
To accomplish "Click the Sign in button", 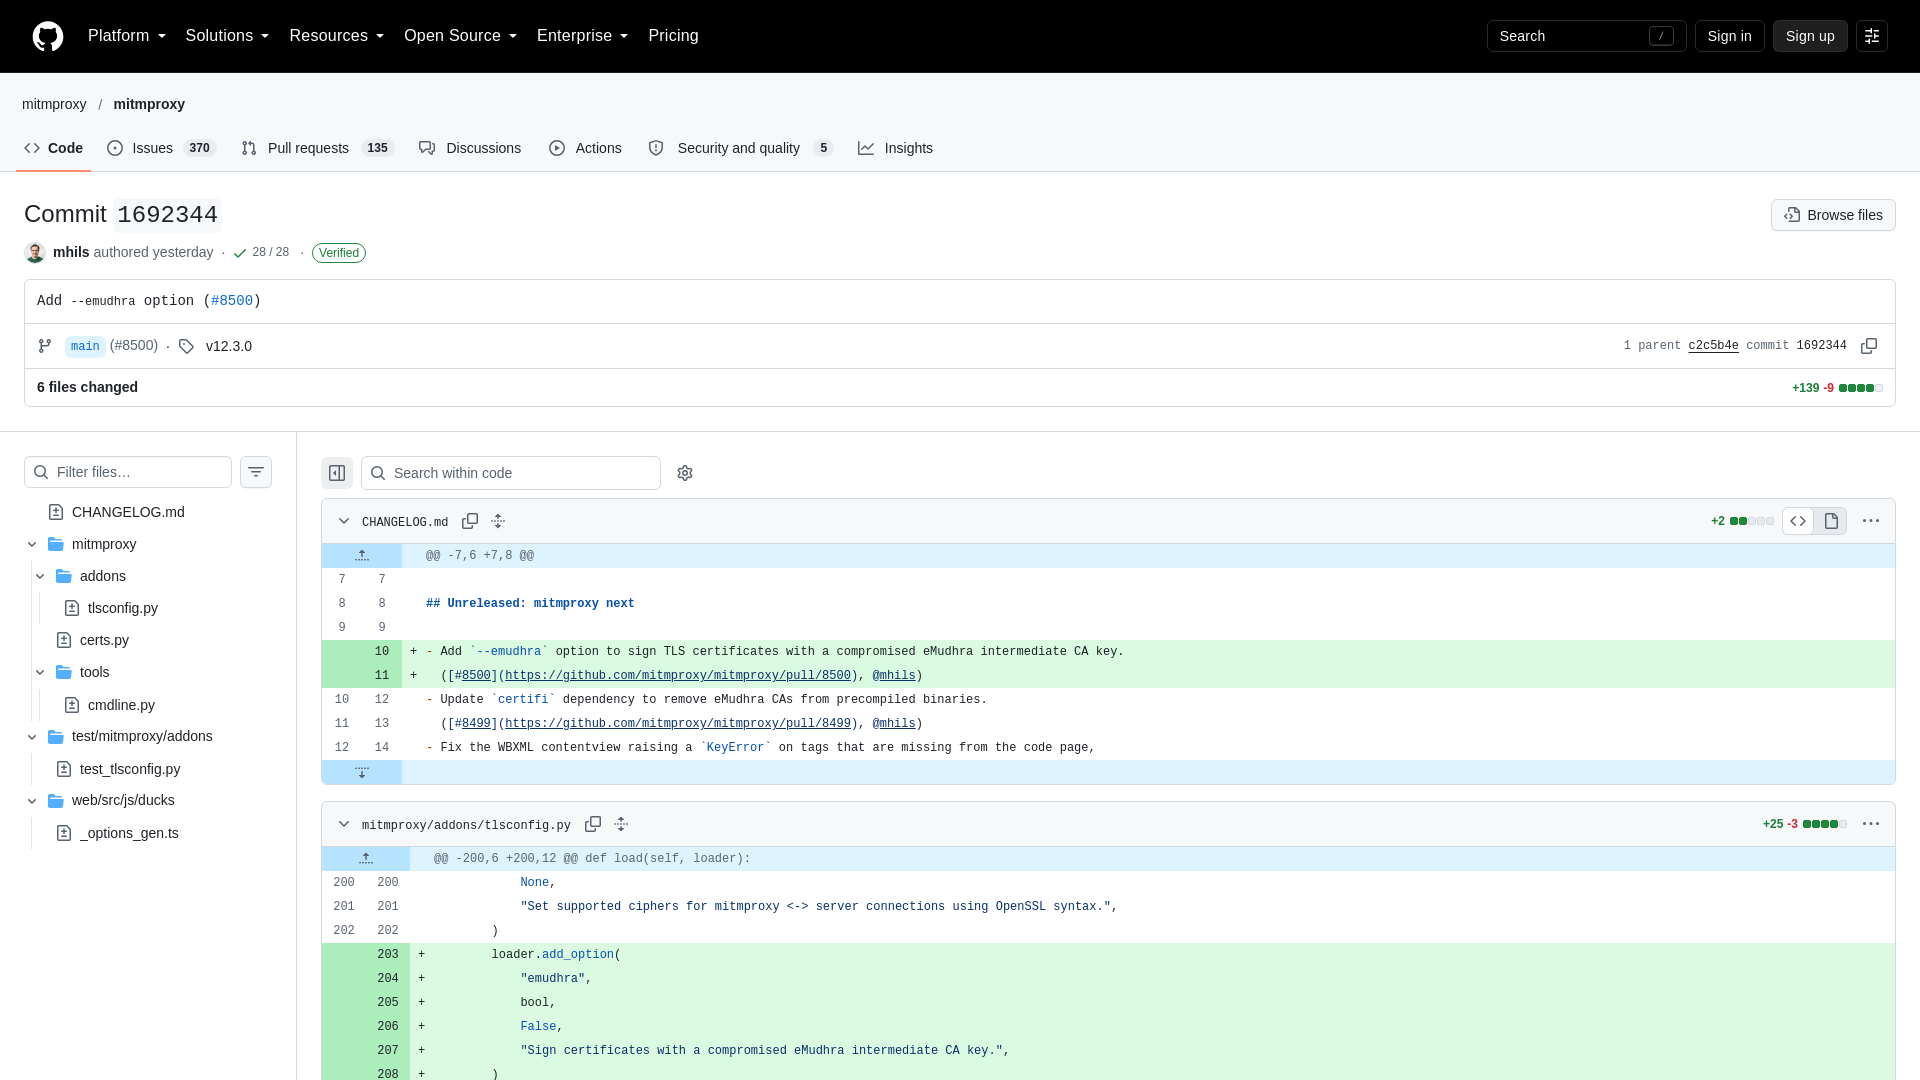I will click(x=1729, y=36).
